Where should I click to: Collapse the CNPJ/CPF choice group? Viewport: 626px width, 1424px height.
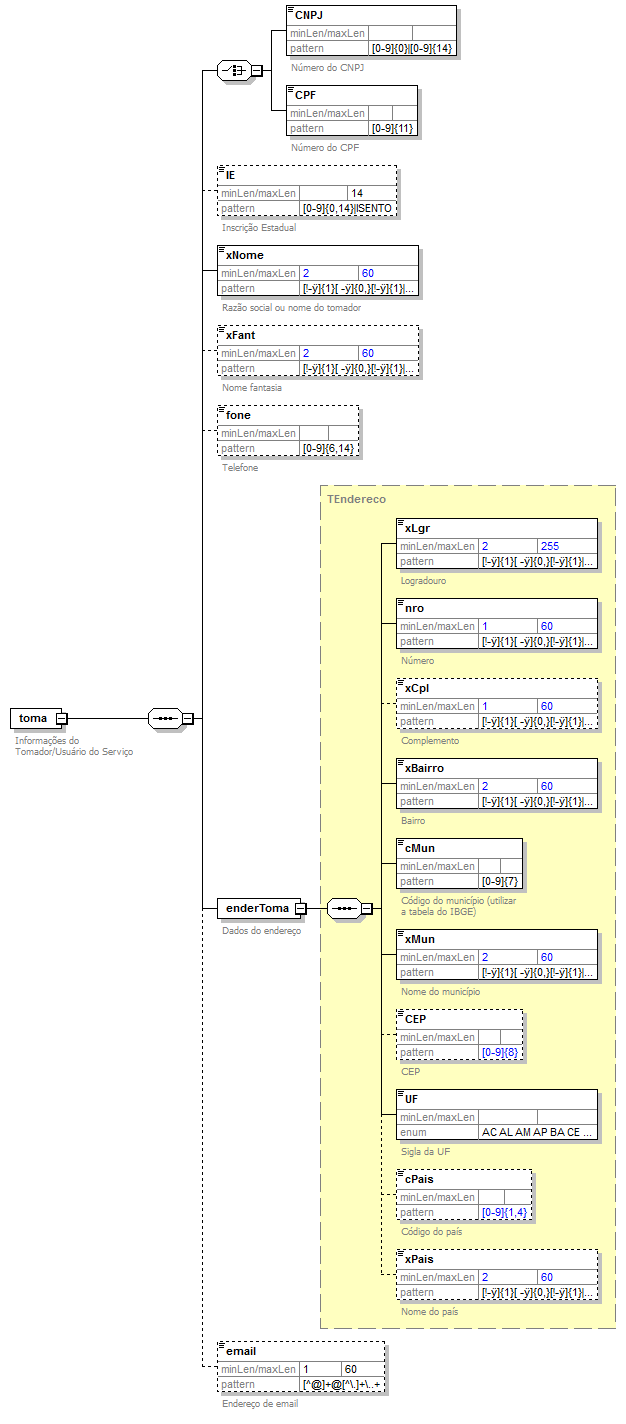pos(257,70)
